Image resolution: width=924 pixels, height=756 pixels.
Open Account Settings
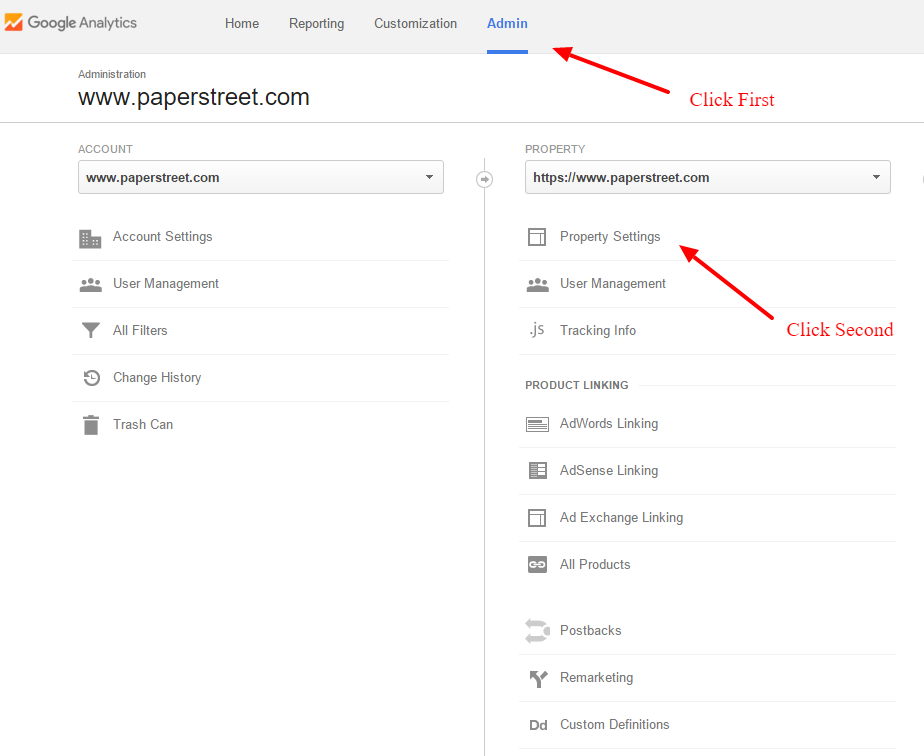163,237
